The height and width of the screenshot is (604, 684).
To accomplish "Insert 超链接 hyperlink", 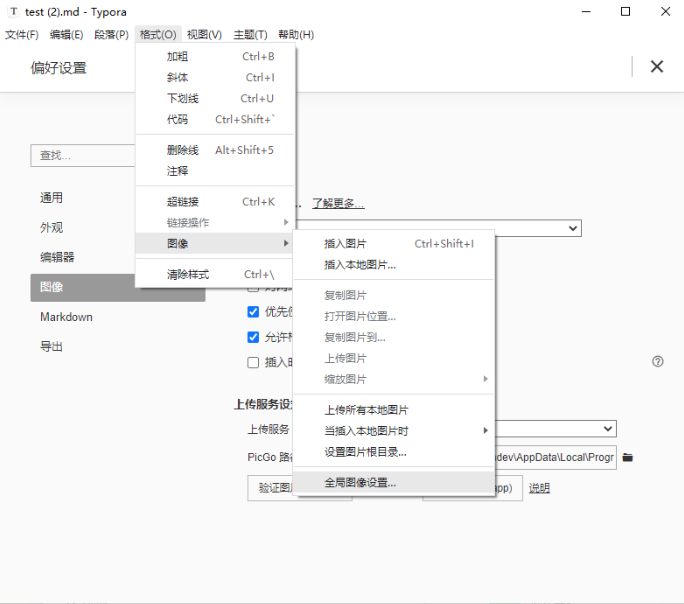I will coord(215,202).
